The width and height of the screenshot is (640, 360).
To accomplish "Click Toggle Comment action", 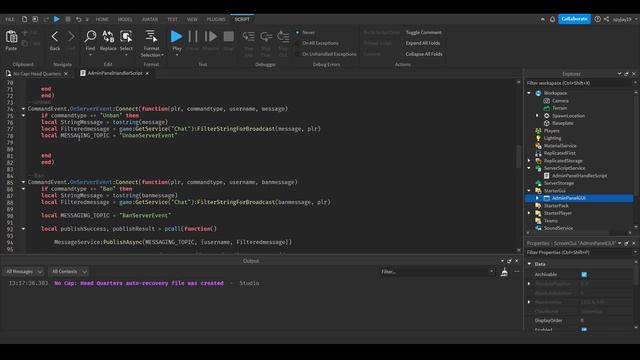I will [424, 32].
